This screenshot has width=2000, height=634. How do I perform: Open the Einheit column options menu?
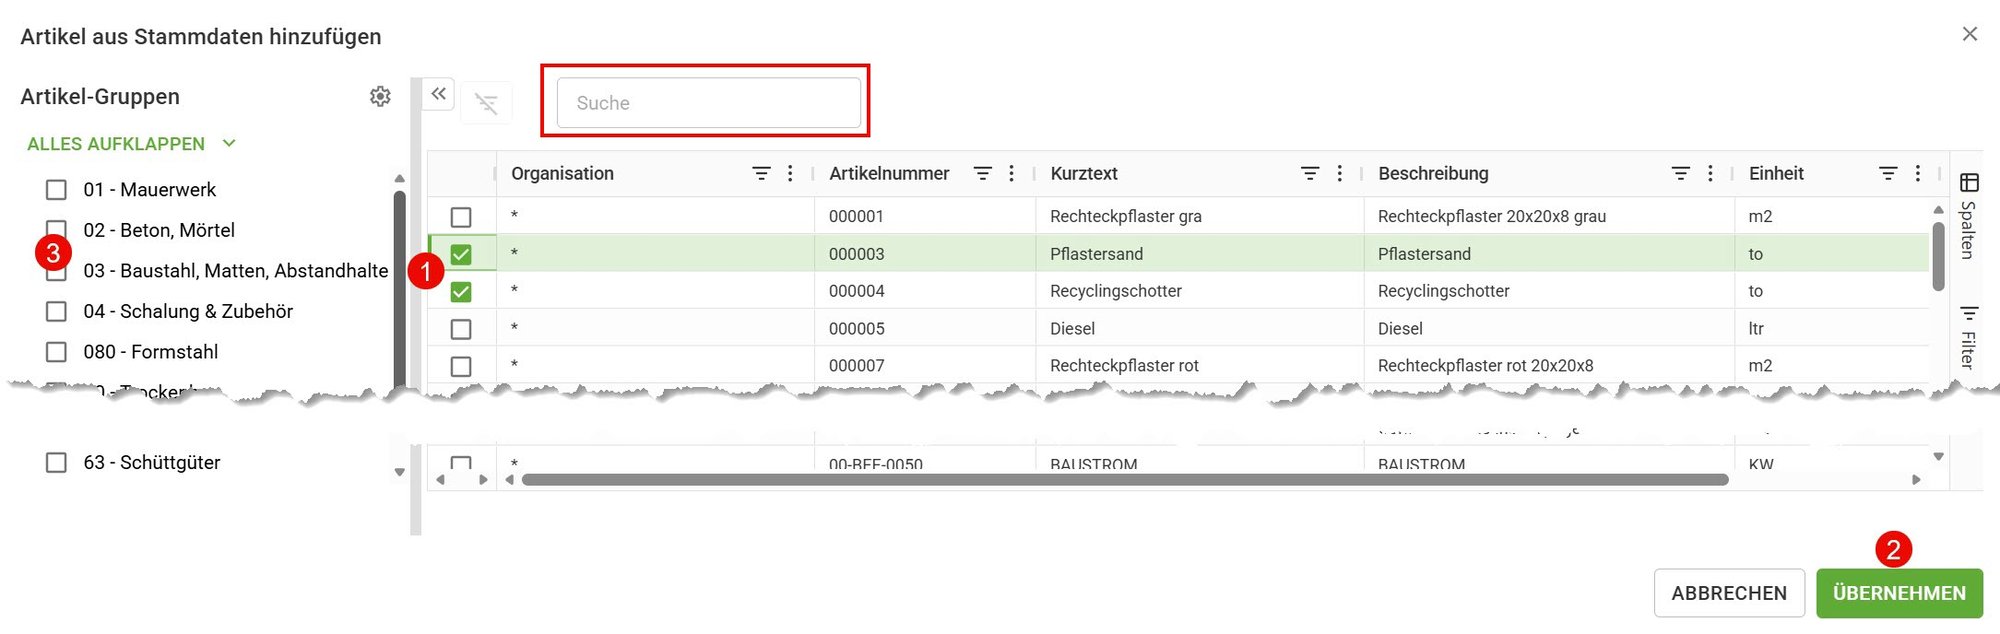click(x=1918, y=173)
